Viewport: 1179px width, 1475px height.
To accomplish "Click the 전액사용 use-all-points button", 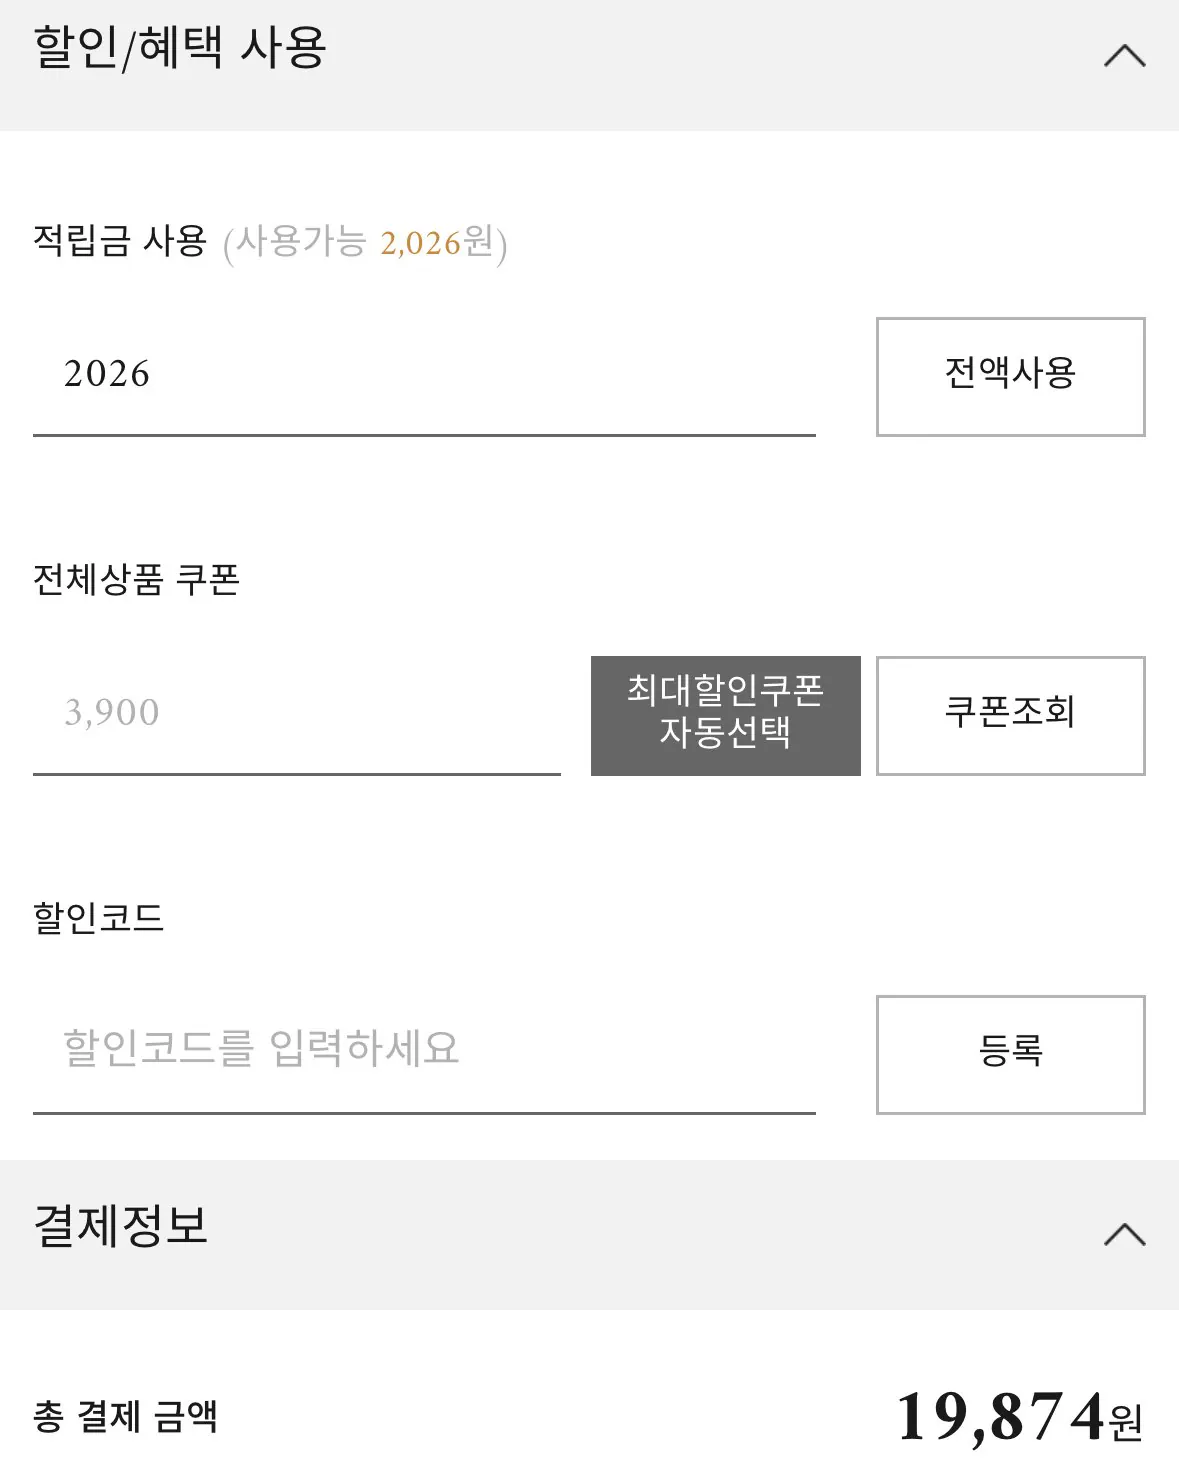I will [1010, 377].
